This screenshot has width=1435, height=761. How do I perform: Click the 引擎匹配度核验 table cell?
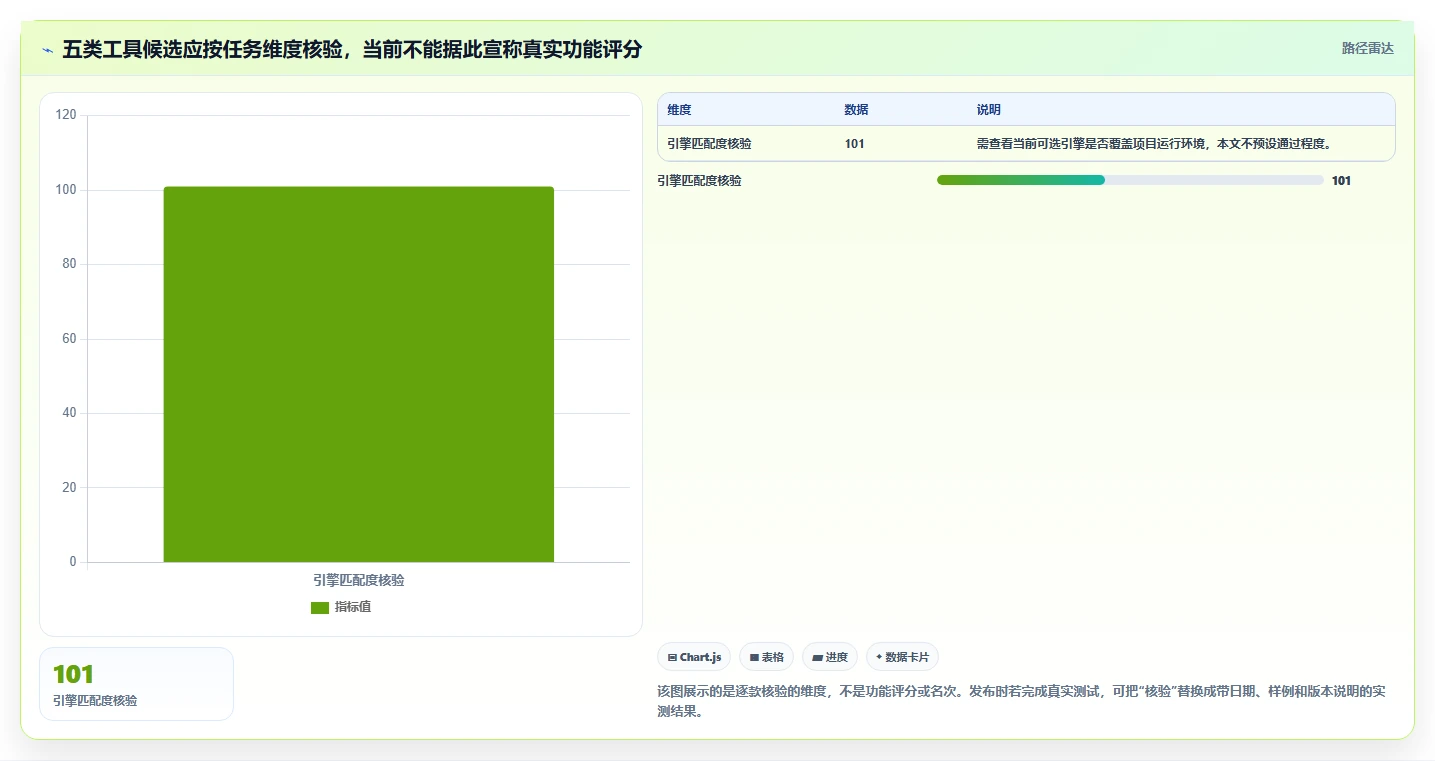[709, 144]
